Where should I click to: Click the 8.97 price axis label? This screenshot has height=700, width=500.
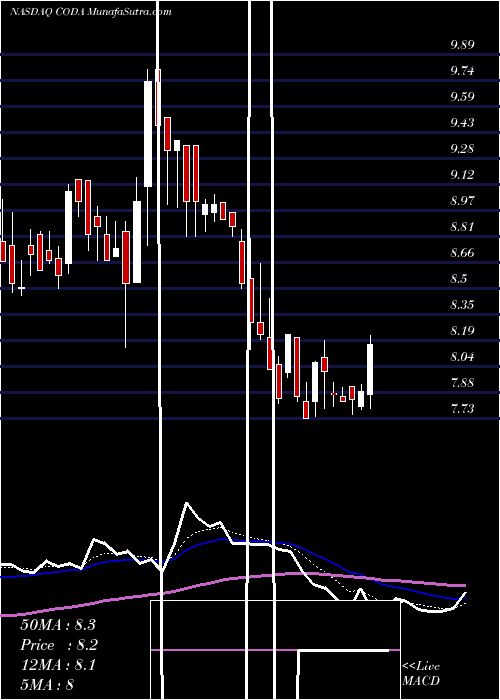point(462,200)
